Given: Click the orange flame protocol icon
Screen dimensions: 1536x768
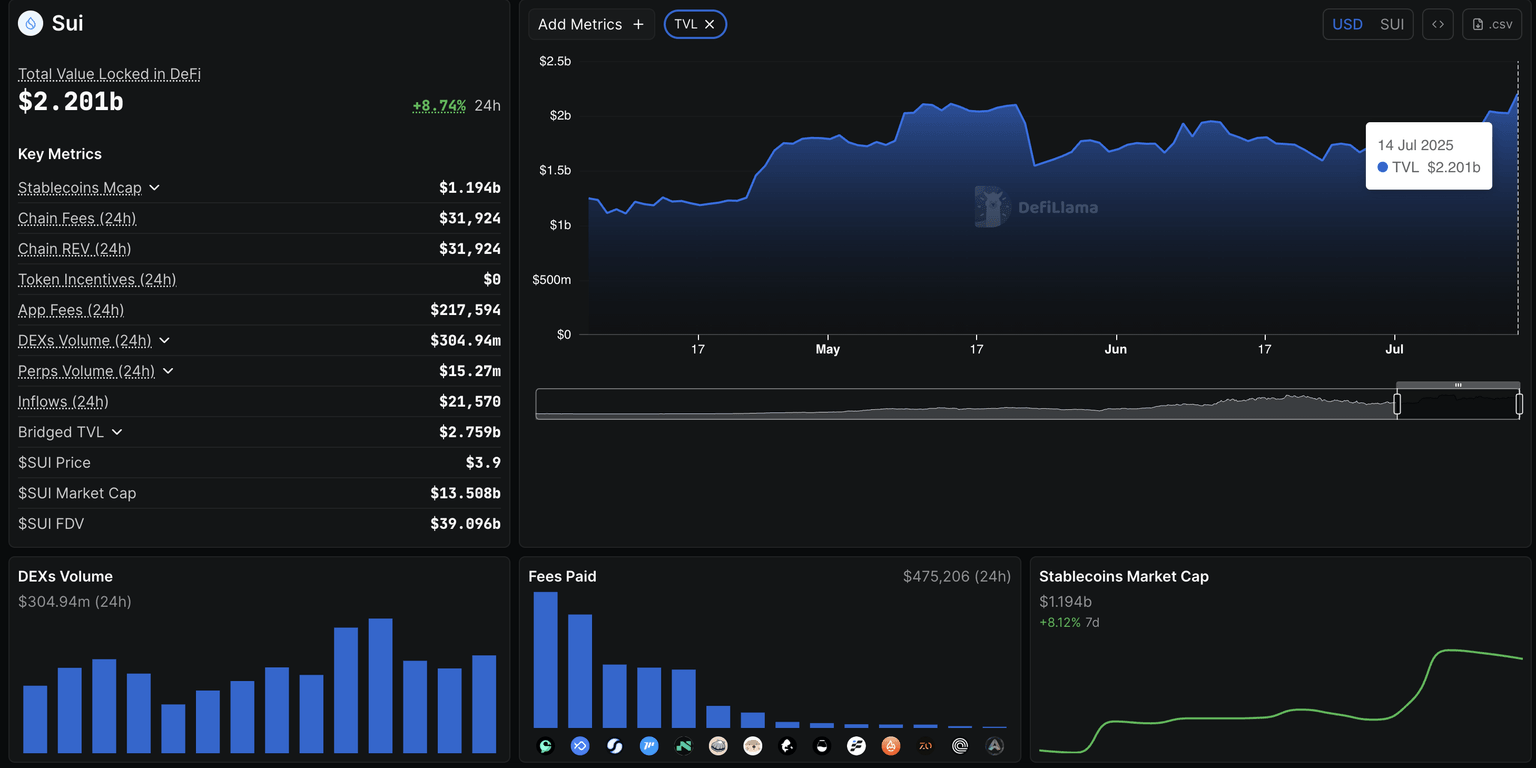Looking at the screenshot, I should 891,745.
